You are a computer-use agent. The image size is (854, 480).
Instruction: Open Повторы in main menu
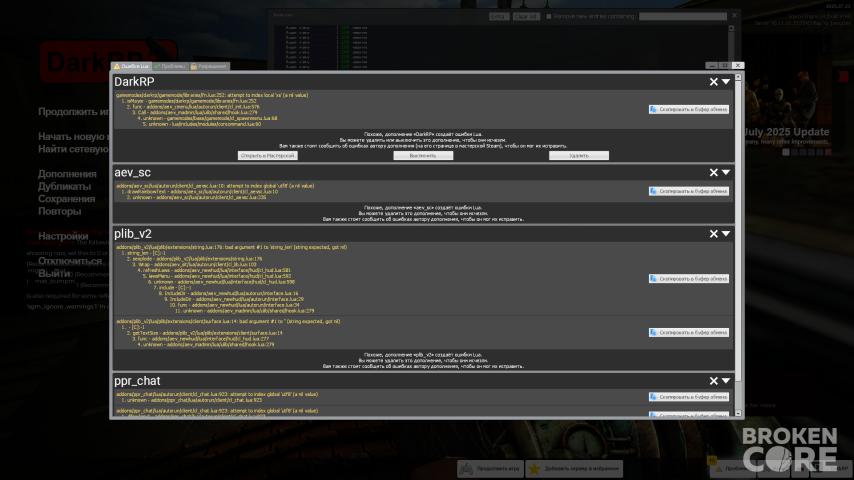click(59, 211)
